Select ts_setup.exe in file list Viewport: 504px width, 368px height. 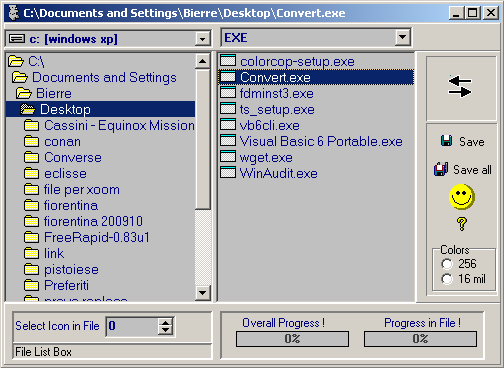(x=277, y=109)
